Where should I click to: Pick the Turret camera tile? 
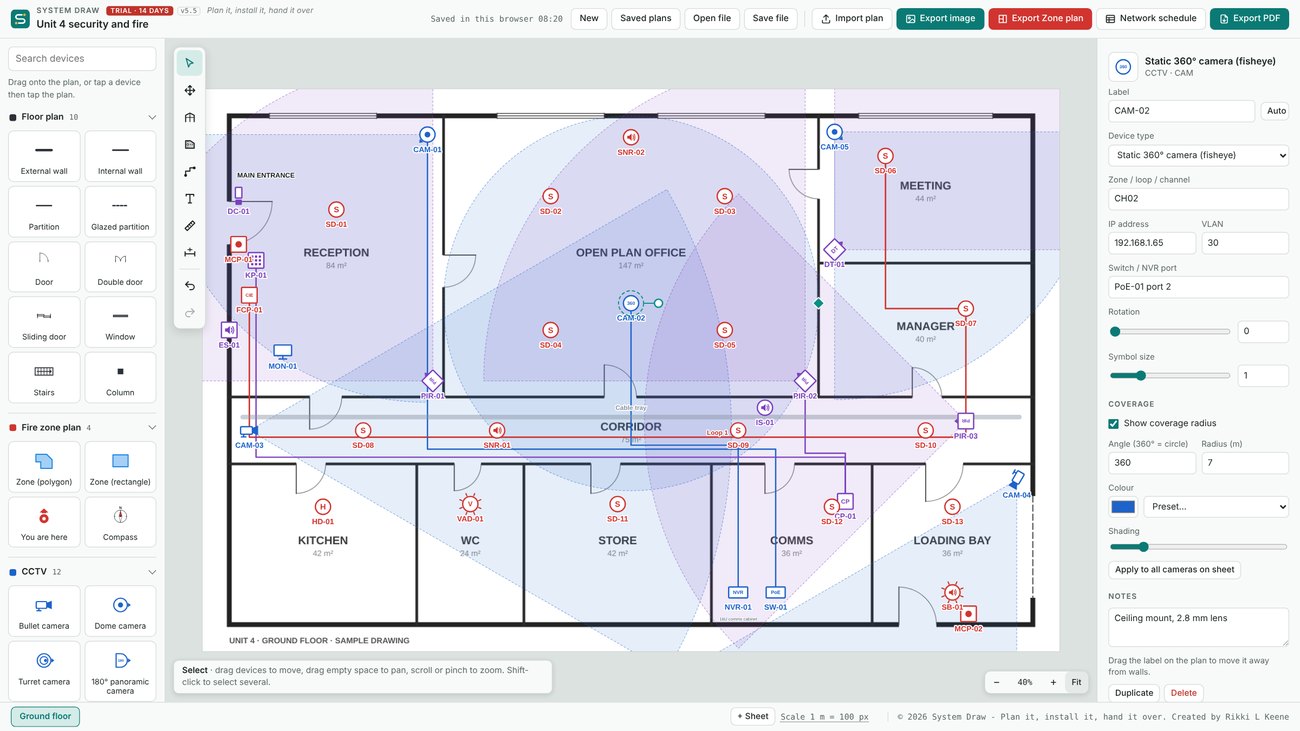(44, 669)
